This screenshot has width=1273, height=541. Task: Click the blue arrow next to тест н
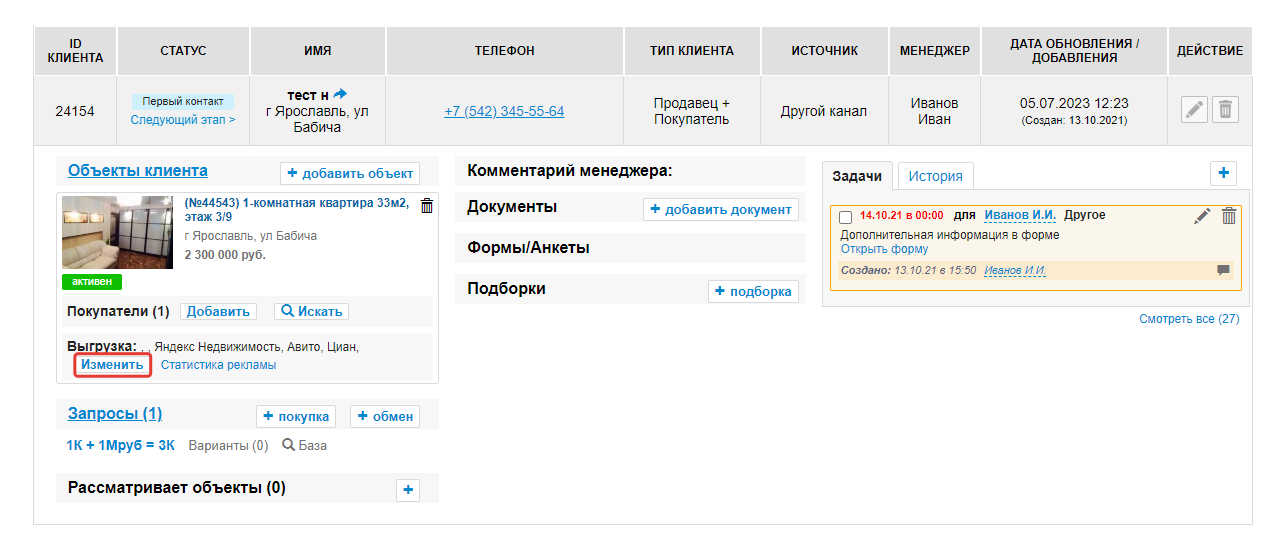click(x=340, y=94)
